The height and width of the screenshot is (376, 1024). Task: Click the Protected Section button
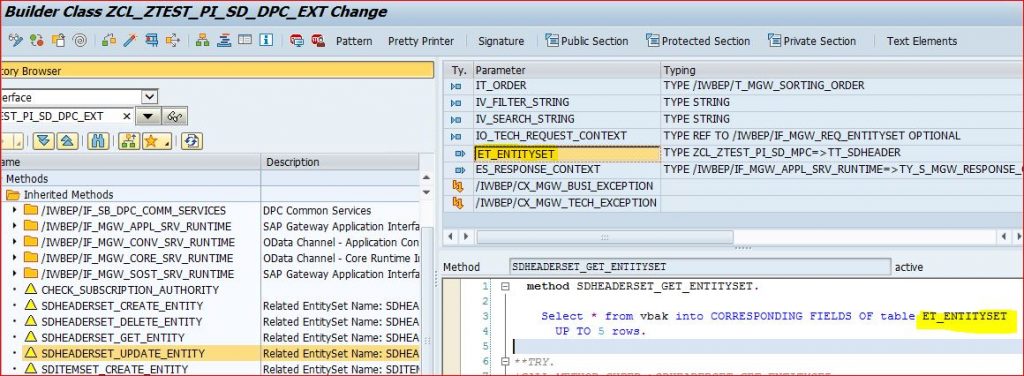[697, 40]
